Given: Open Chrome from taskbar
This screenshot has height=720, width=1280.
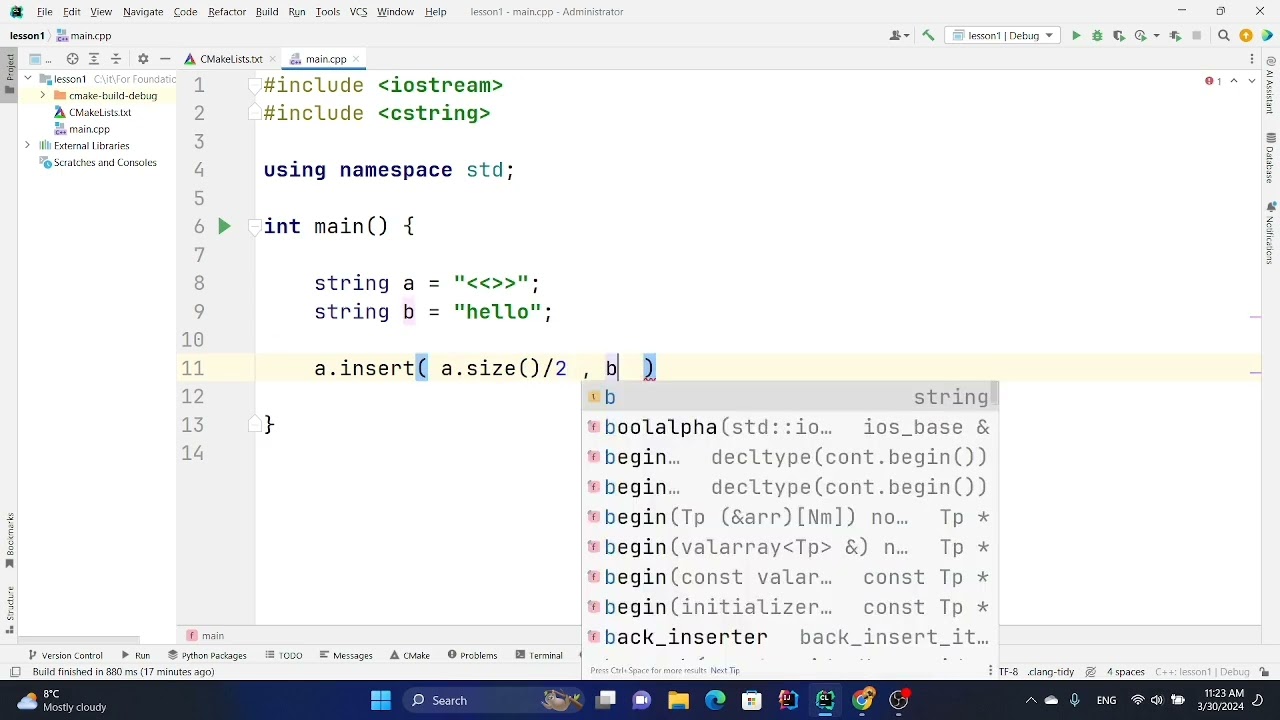Looking at the screenshot, I should [x=862, y=700].
